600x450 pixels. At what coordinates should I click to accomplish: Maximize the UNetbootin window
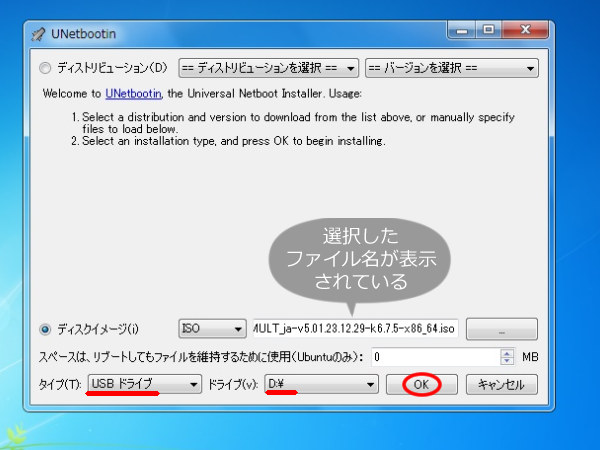(x=488, y=30)
